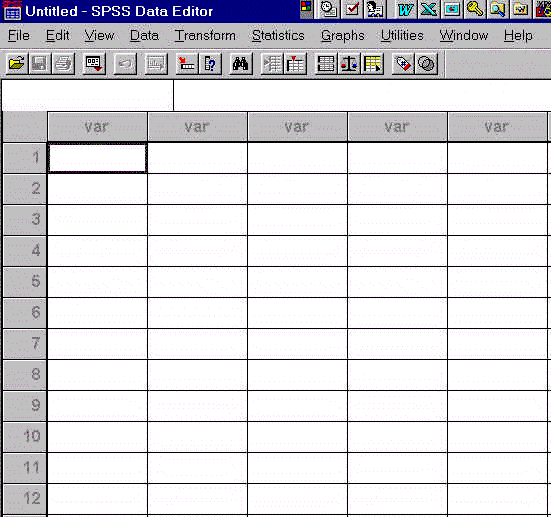Click the Select Cases toolbar icon

(372, 64)
